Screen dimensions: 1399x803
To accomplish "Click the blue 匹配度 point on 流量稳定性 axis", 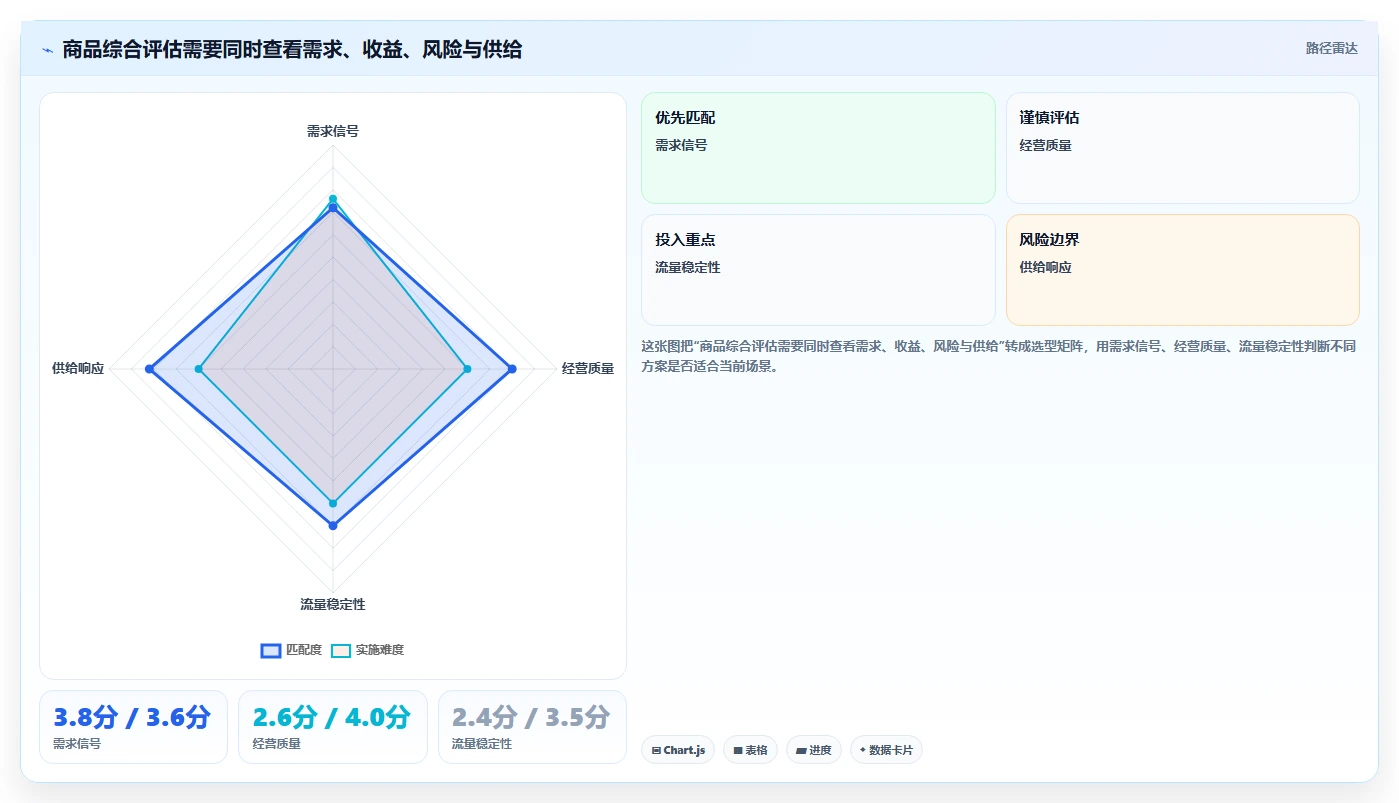I will 333,525.
